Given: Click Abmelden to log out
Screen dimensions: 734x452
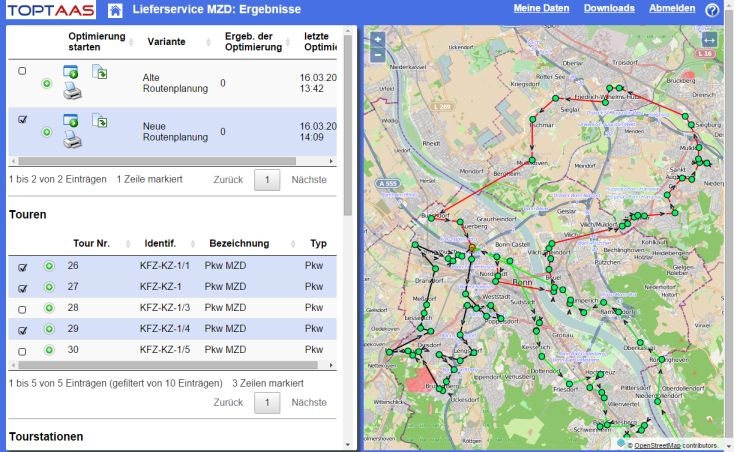Looking at the screenshot, I should [672, 8].
